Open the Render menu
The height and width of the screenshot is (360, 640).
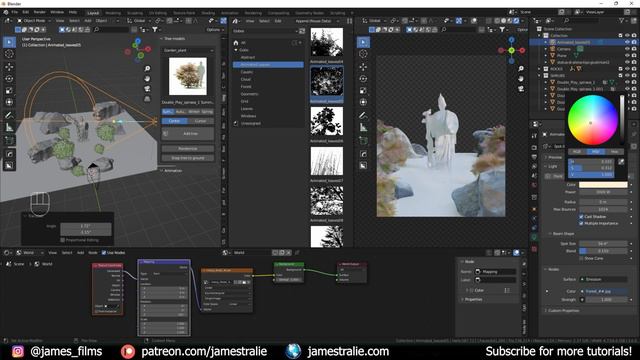pyautogui.click(x=40, y=12)
